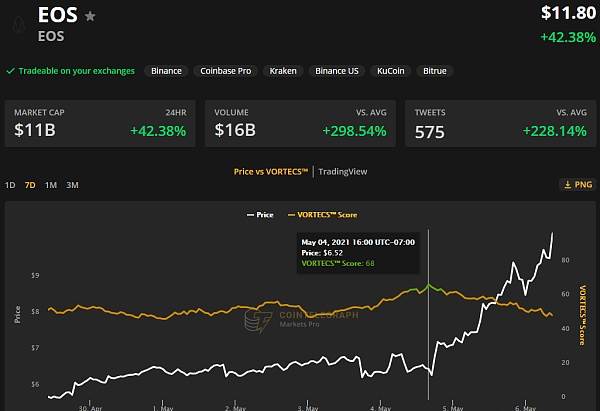Toggle the Price series in legend
Viewport: 600px width, 411px height.
coord(260,215)
